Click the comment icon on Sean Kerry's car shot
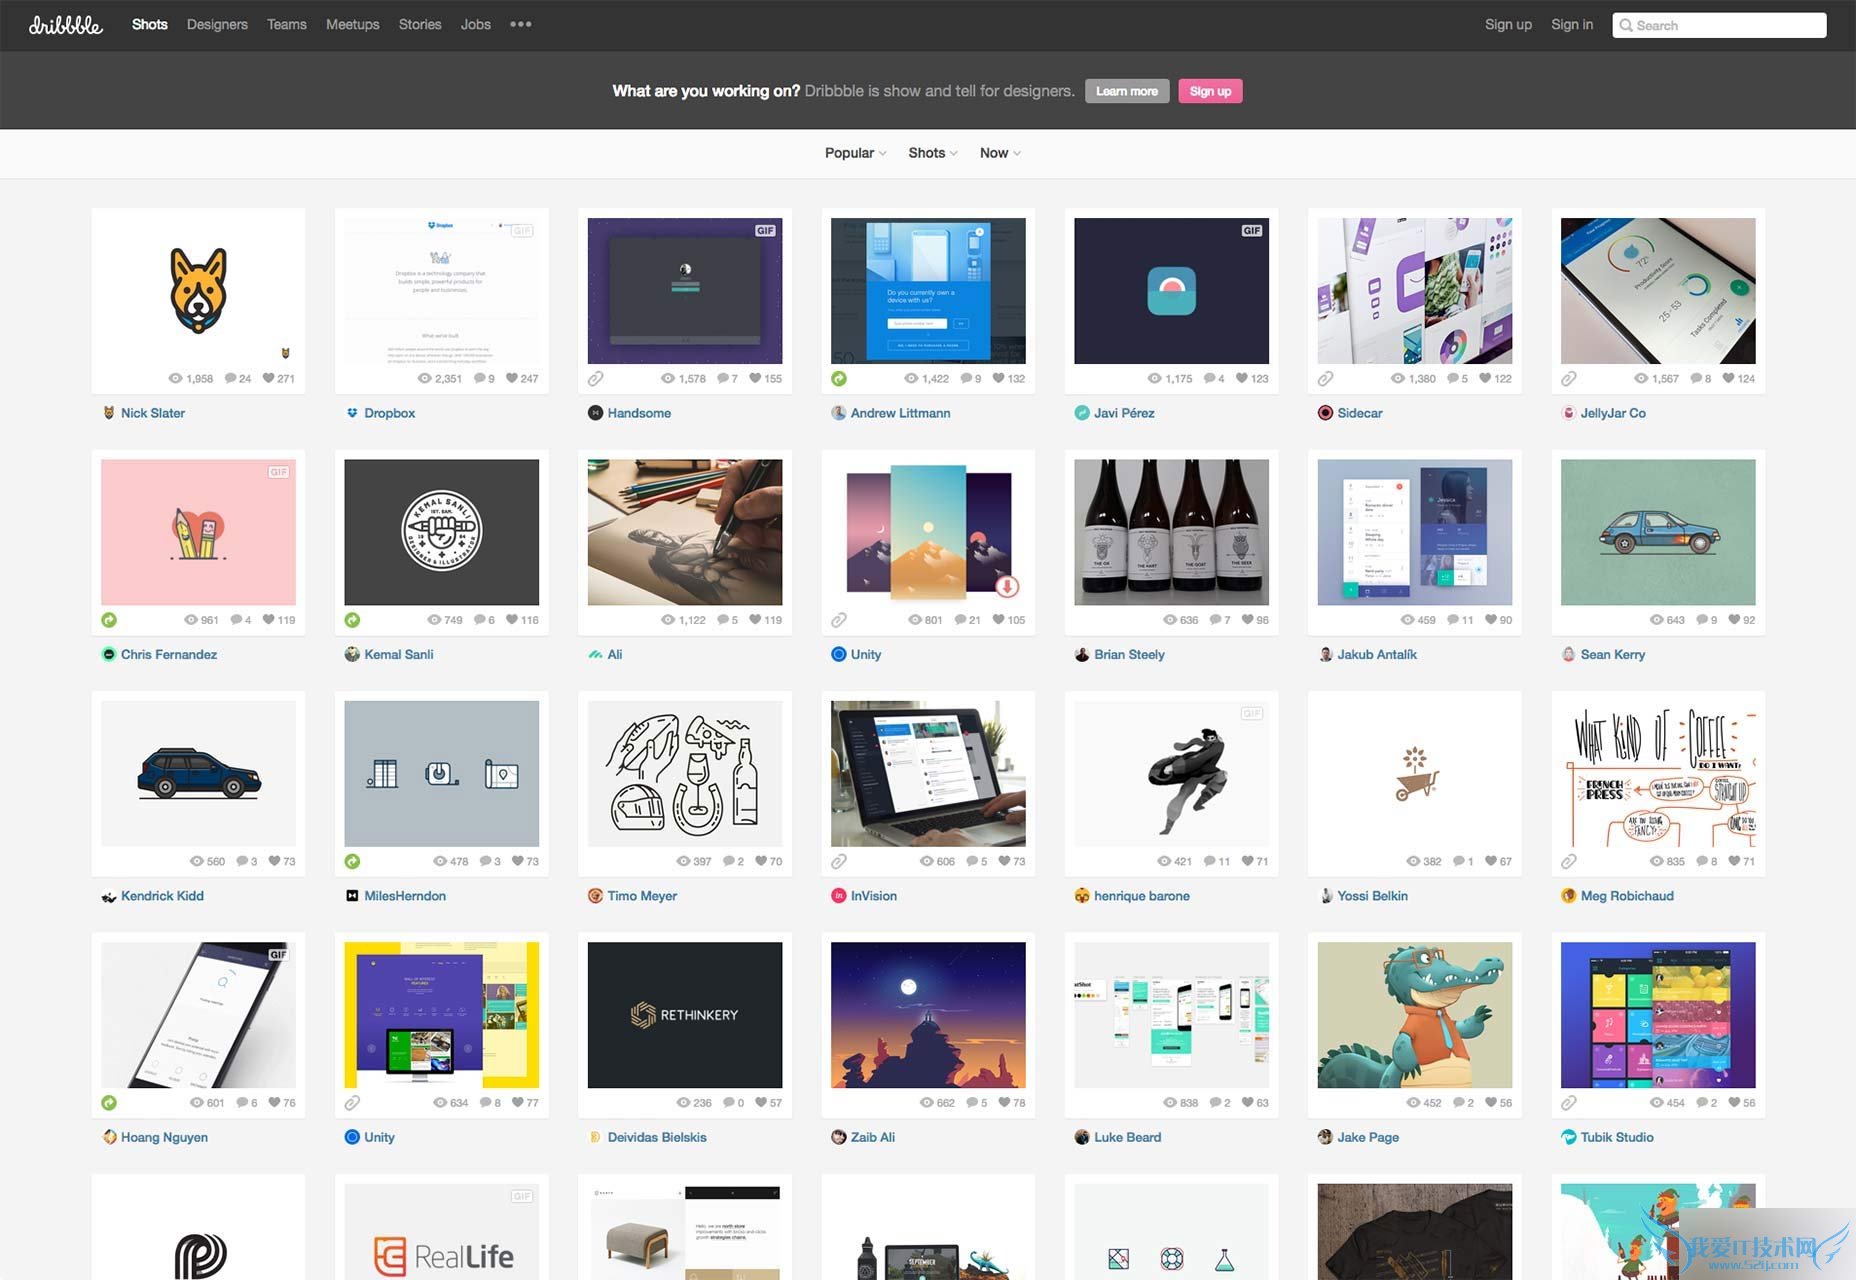The image size is (1856, 1280). click(1702, 620)
